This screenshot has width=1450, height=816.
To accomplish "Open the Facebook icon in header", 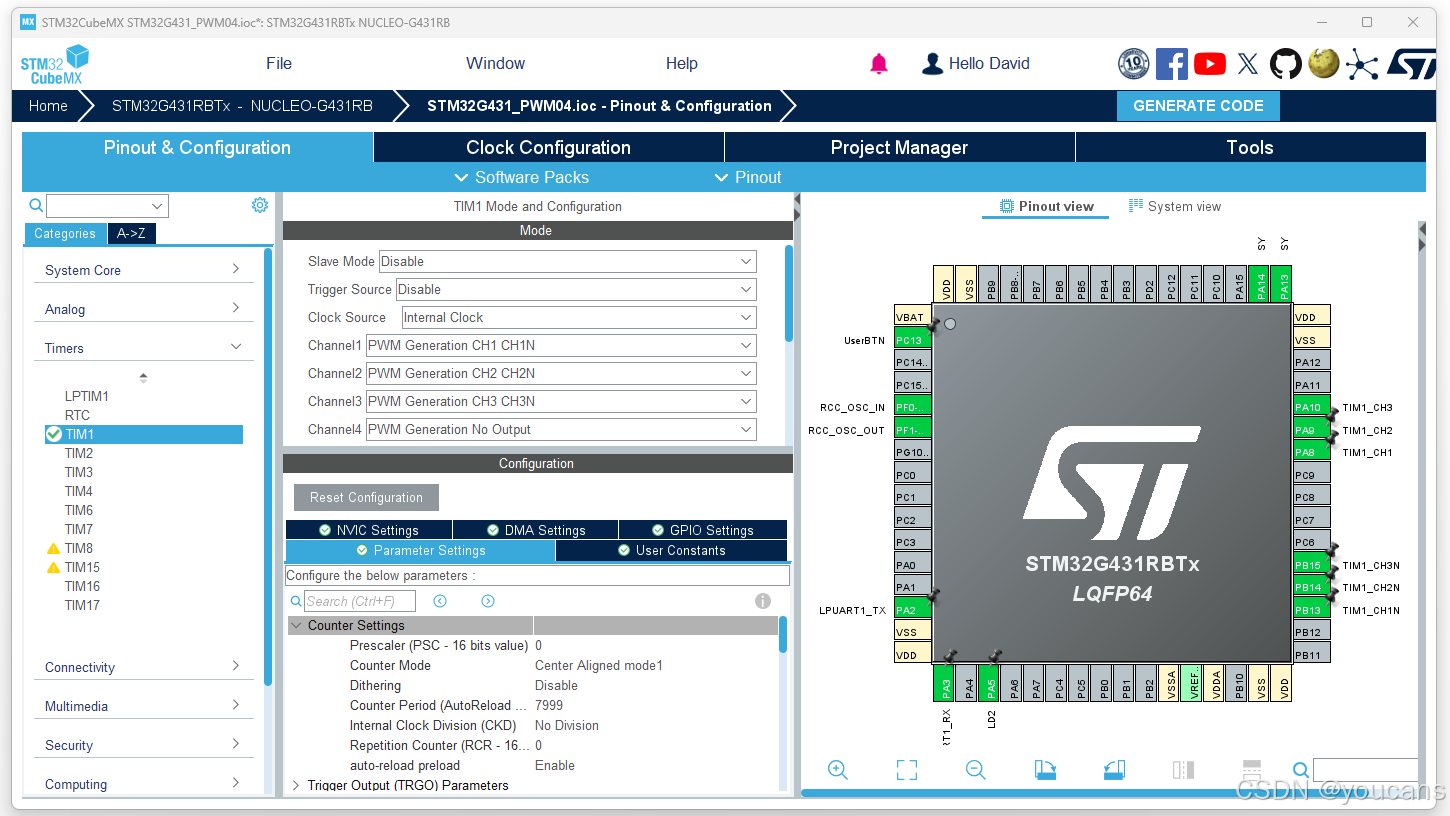I will click(1172, 64).
